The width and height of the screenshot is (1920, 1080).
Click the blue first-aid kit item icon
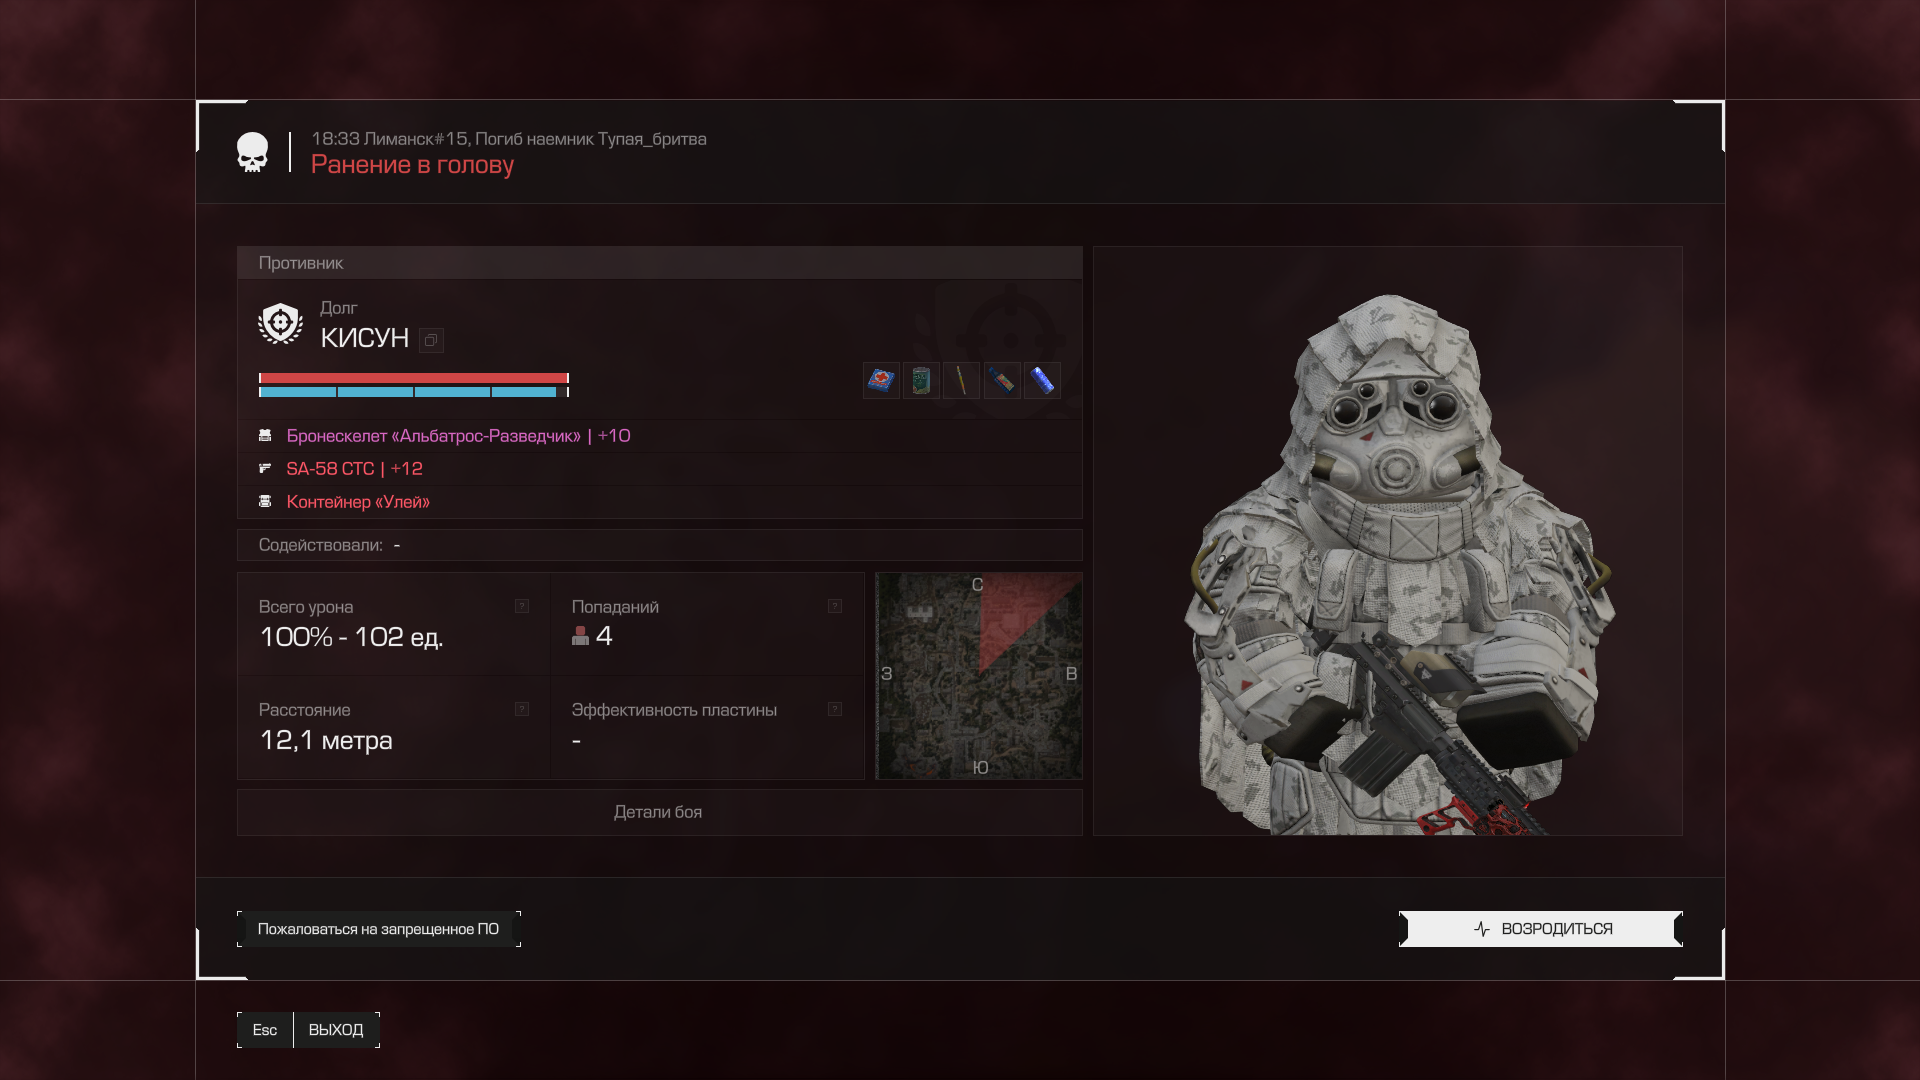tap(881, 380)
